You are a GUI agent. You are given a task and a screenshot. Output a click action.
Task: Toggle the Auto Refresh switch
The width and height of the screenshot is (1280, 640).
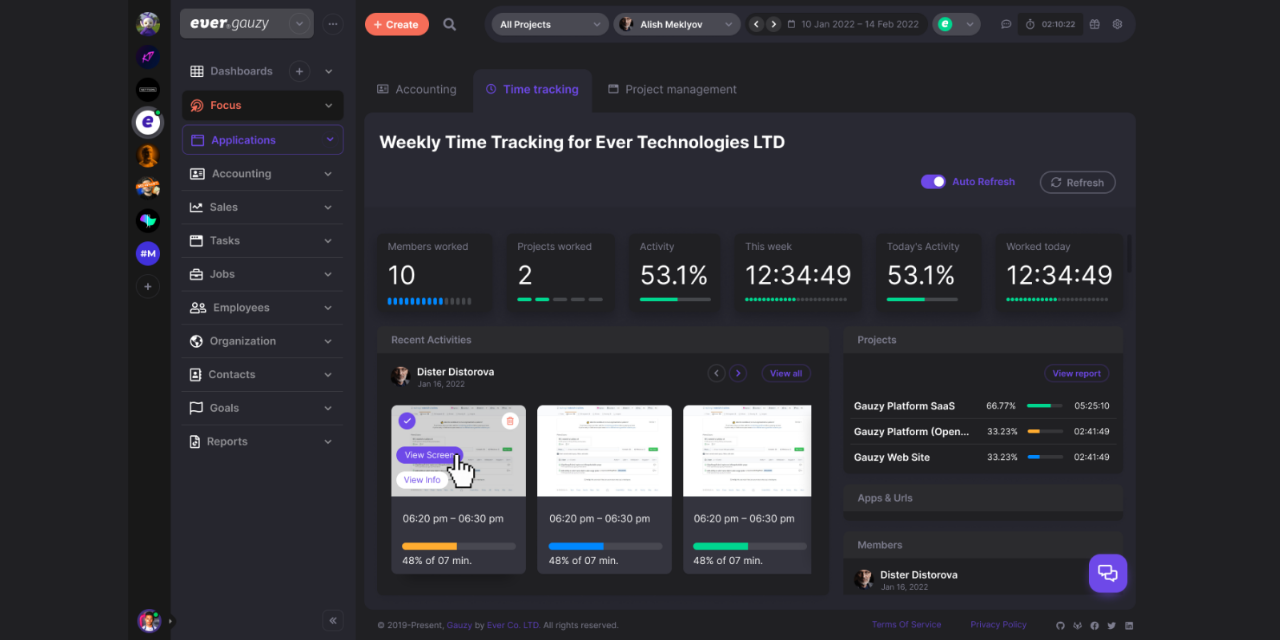[x=933, y=182]
